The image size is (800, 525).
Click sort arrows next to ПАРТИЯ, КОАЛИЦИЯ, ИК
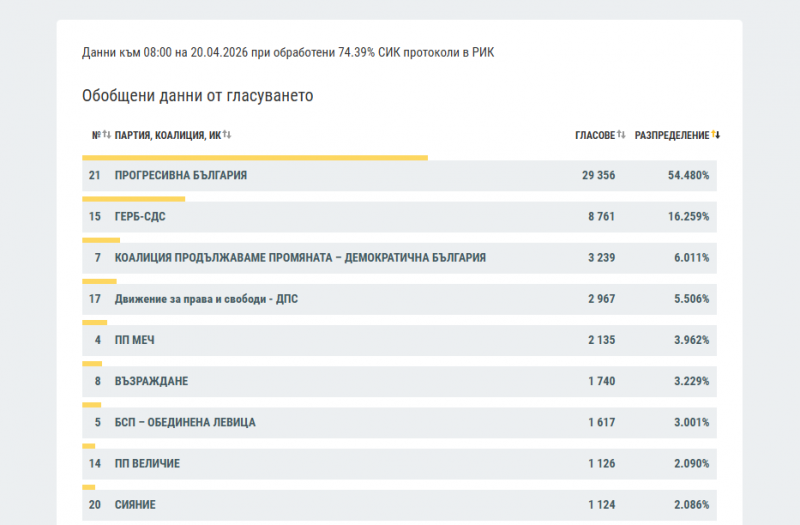pyautogui.click(x=227, y=135)
